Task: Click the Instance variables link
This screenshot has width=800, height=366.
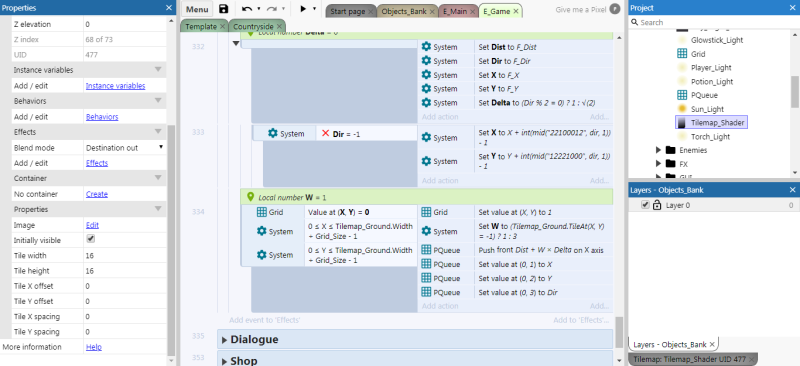Action: (x=115, y=86)
